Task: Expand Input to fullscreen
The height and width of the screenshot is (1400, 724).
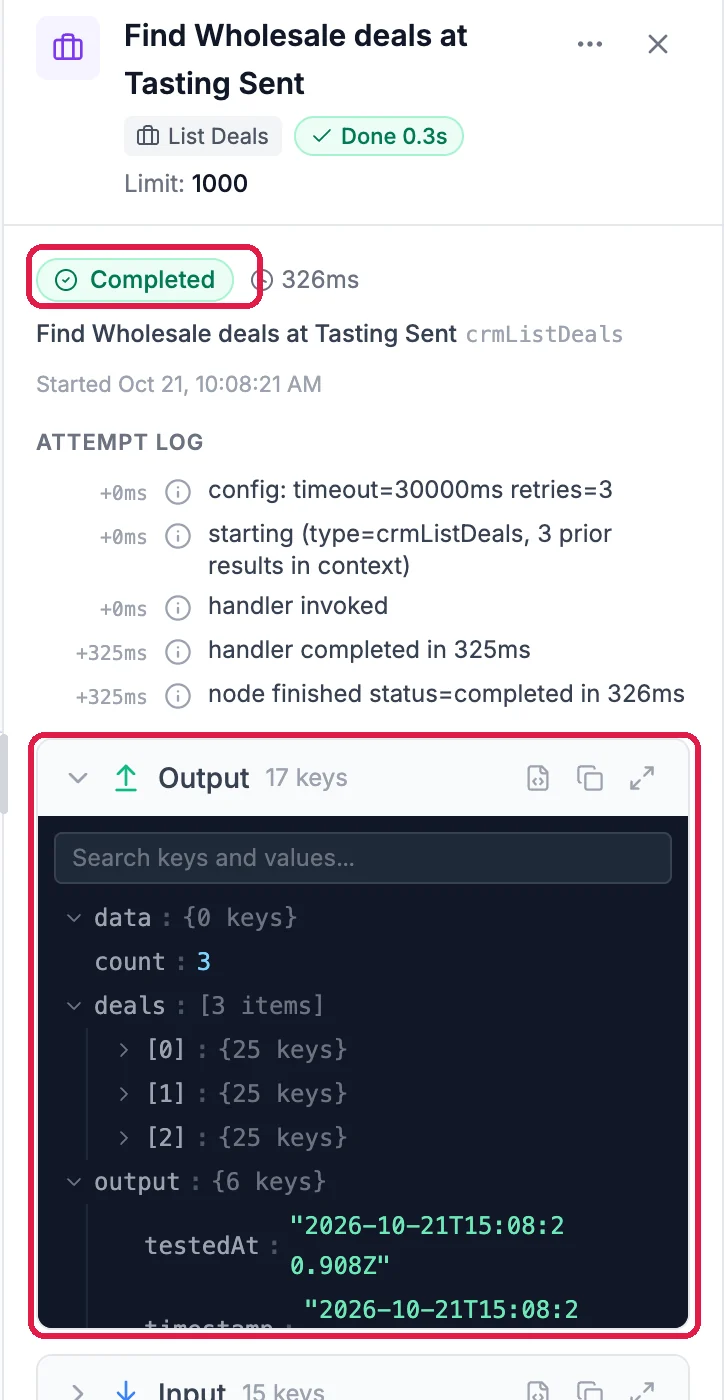Action: 642,1391
